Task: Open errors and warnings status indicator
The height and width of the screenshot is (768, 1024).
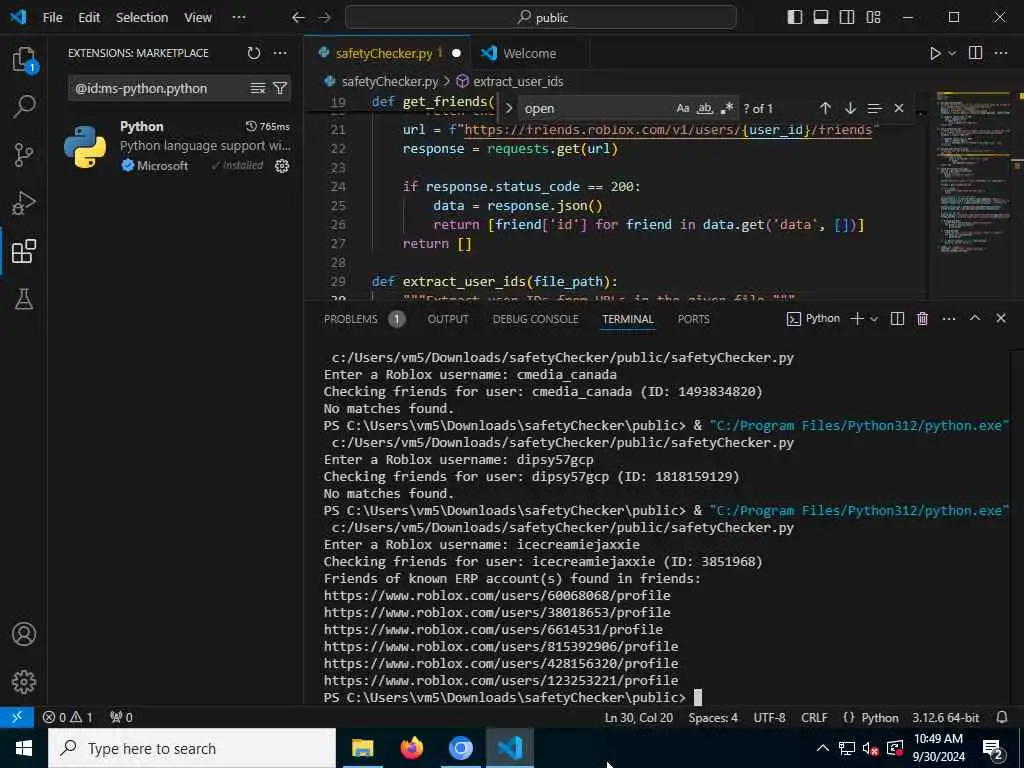Action: (x=67, y=717)
